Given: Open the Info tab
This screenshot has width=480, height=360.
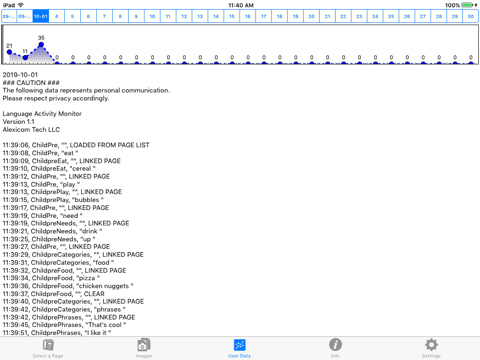Looking at the screenshot, I should [x=335, y=348].
